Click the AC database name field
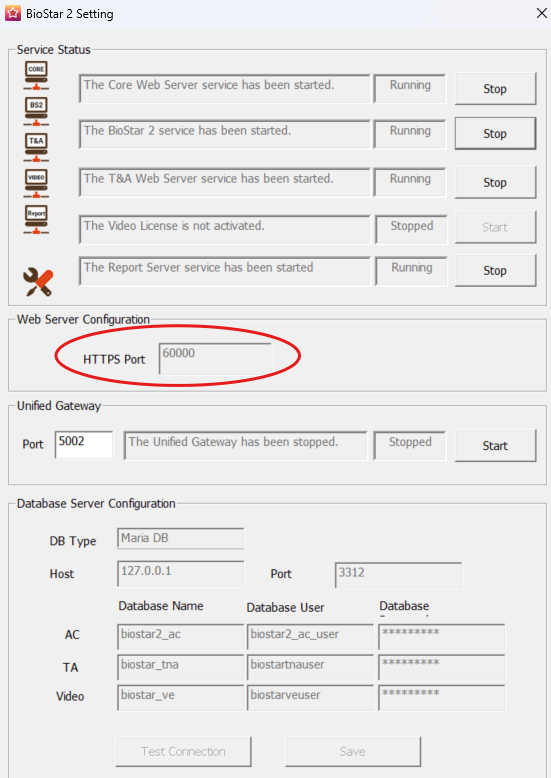Screen dimensions: 551x778 click(x=181, y=637)
